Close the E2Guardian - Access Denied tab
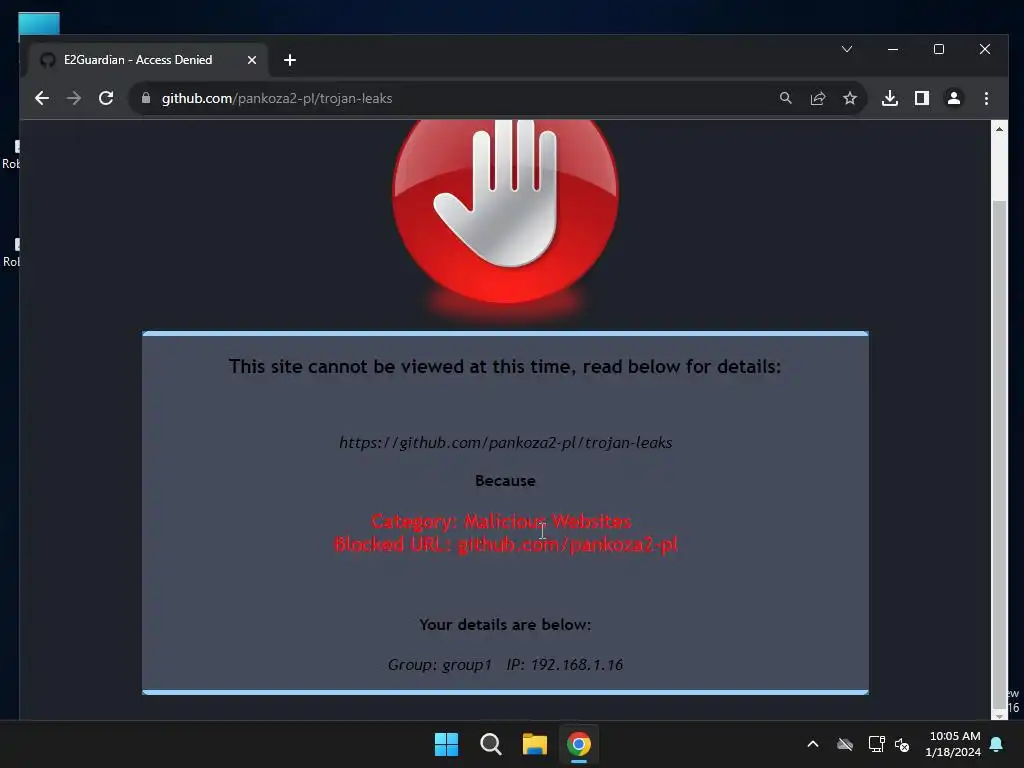 click(x=252, y=60)
